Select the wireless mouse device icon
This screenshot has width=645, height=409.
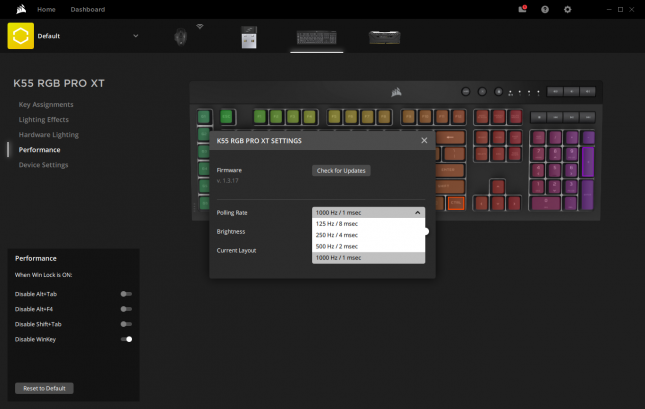181,37
